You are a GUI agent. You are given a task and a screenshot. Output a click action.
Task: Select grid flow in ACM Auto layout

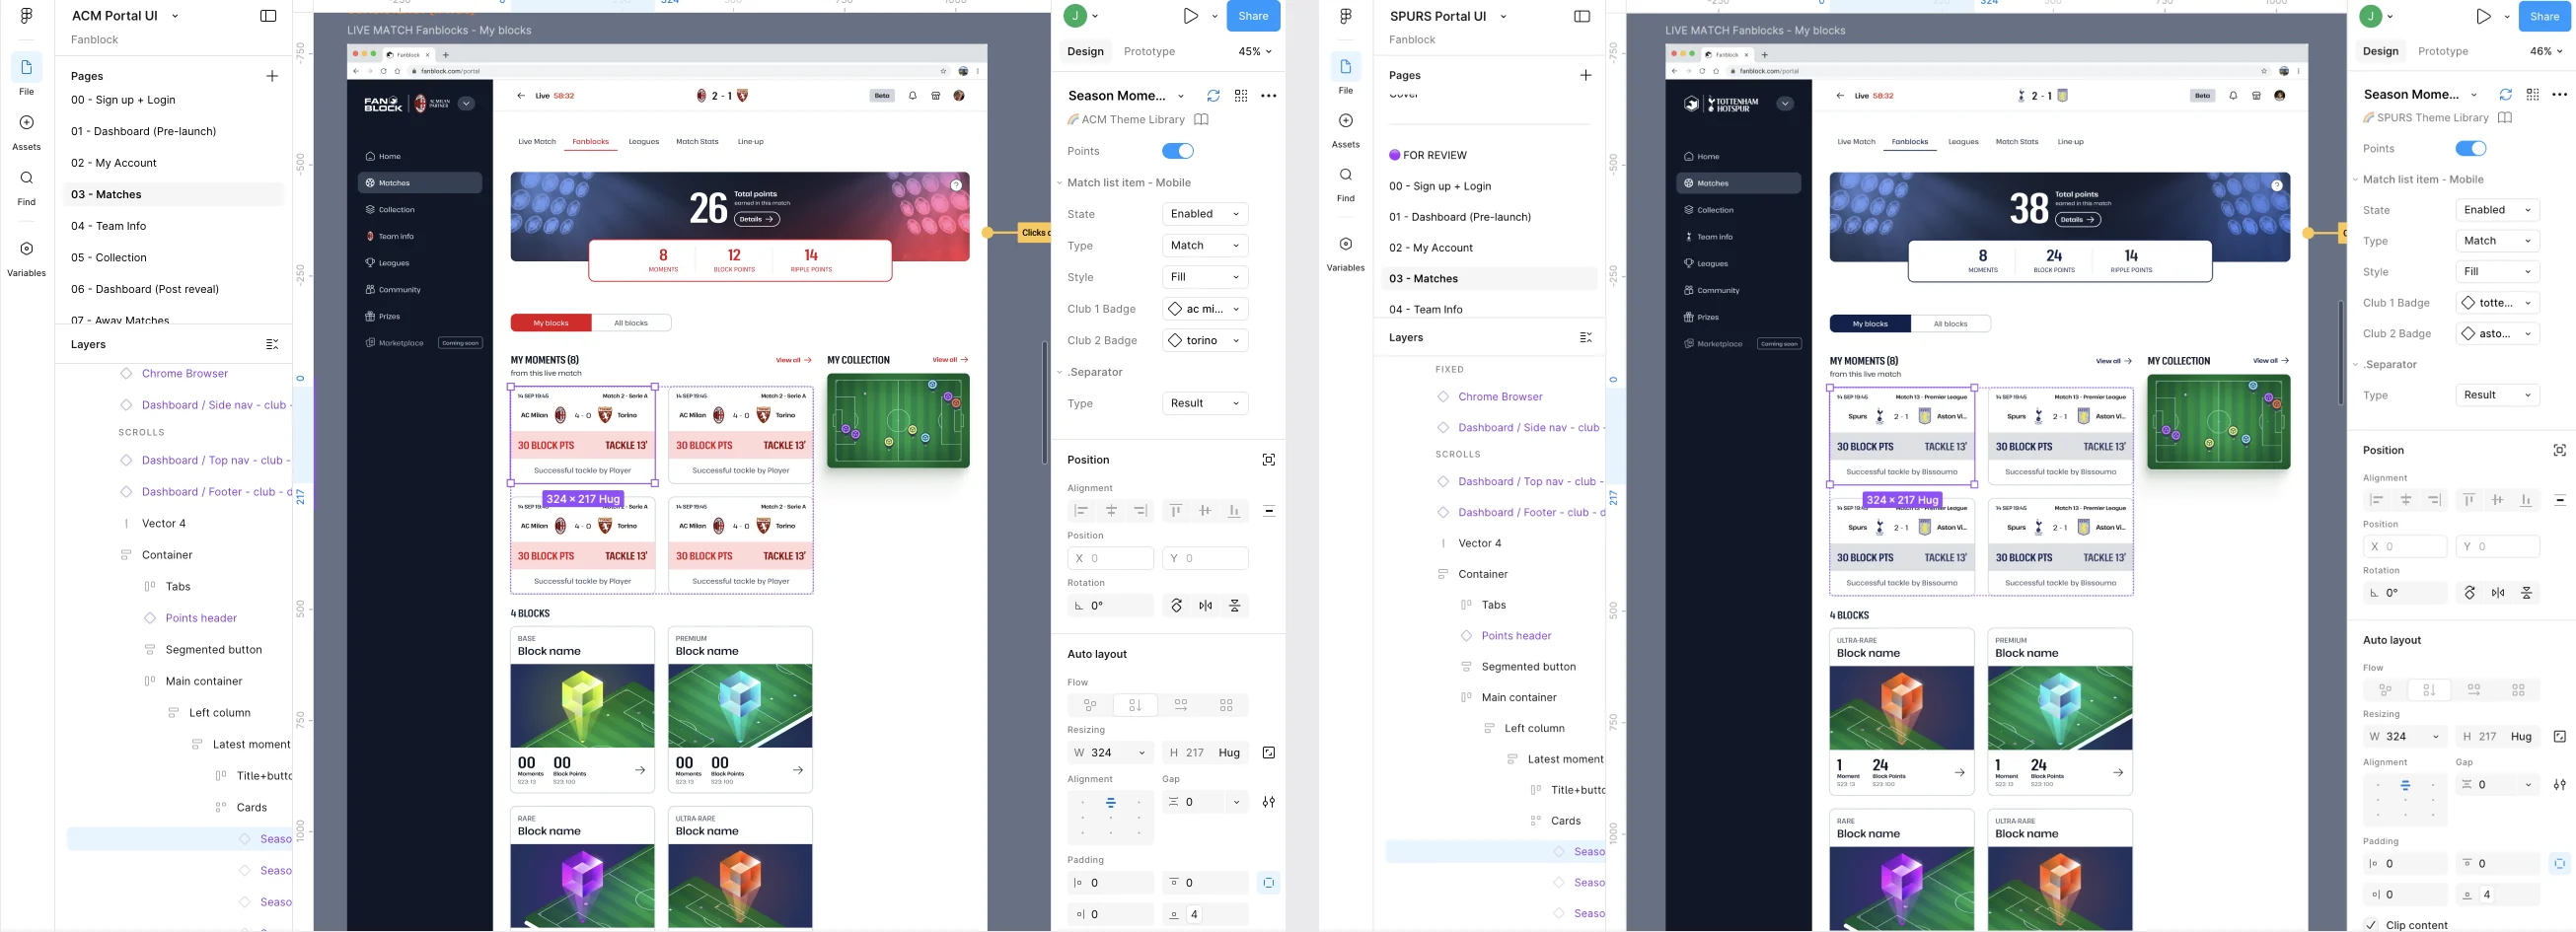click(x=1226, y=705)
